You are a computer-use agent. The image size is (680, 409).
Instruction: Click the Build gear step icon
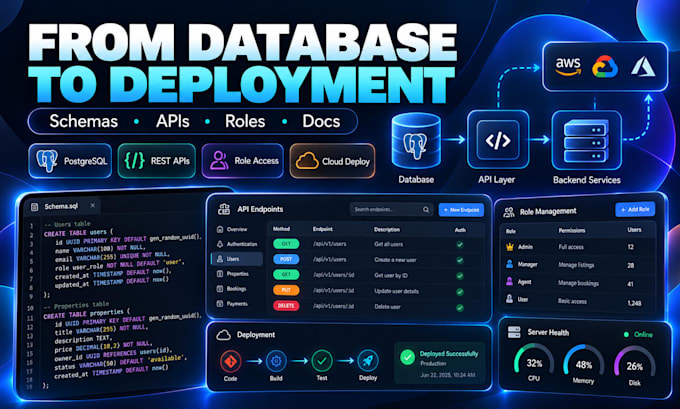[276, 361]
